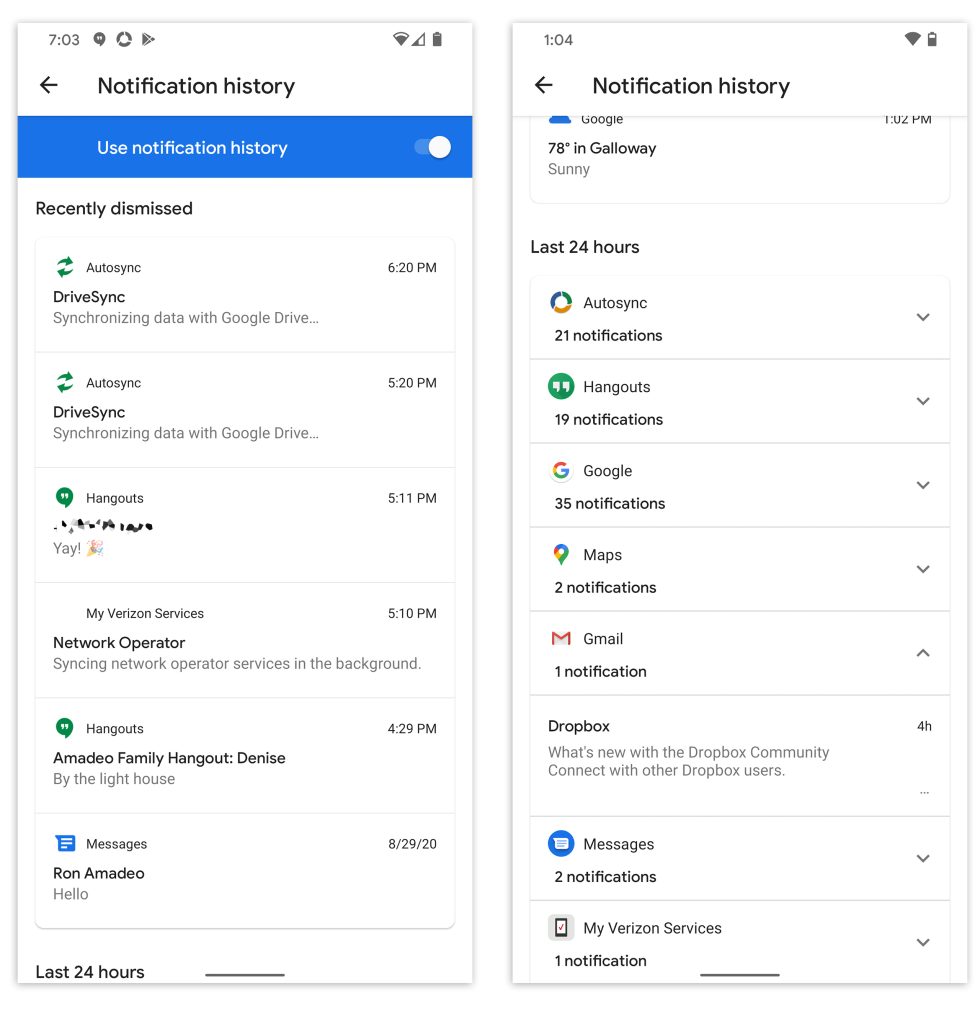This screenshot has width=980, height=1024.
Task: Tap the 35 notifications count text
Action: (x=609, y=504)
